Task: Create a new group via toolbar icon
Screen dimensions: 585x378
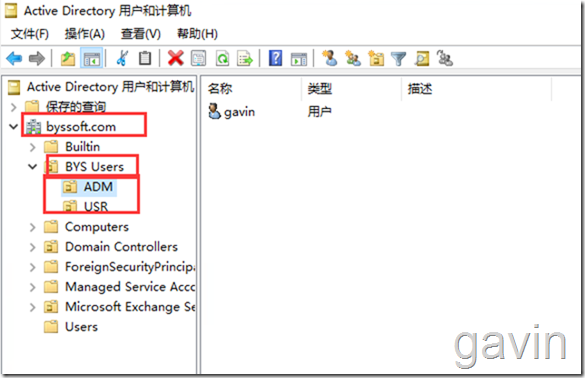Action: click(353, 59)
